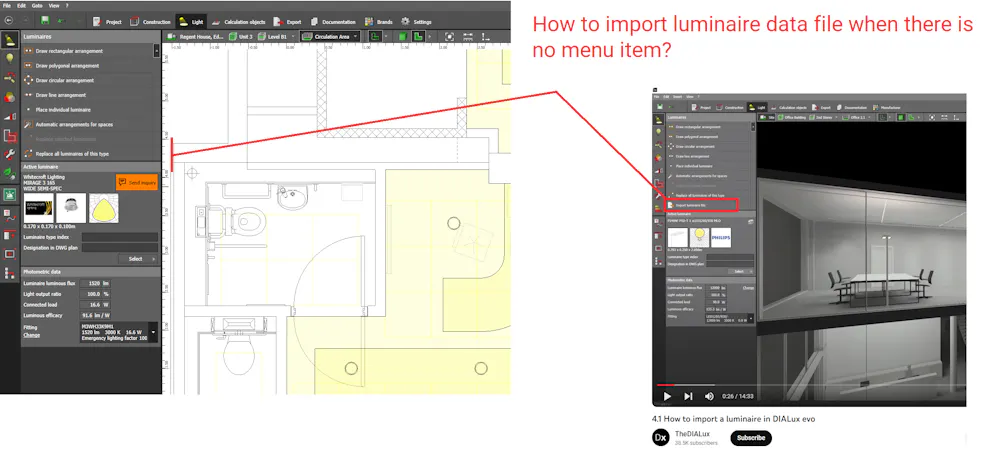Click the Subscribe button under video
Image resolution: width=1000 pixels, height=464 pixels.
[751, 438]
